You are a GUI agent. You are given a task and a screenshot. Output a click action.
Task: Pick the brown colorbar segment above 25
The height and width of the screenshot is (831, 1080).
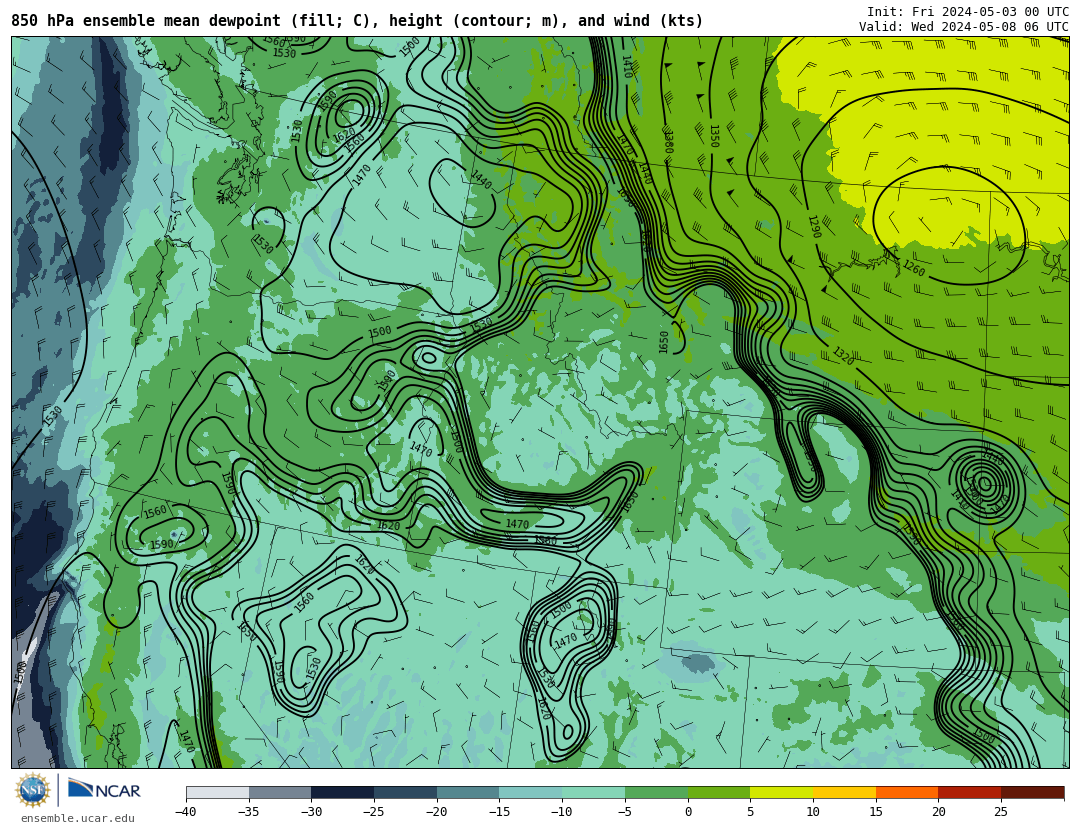tap(1032, 792)
